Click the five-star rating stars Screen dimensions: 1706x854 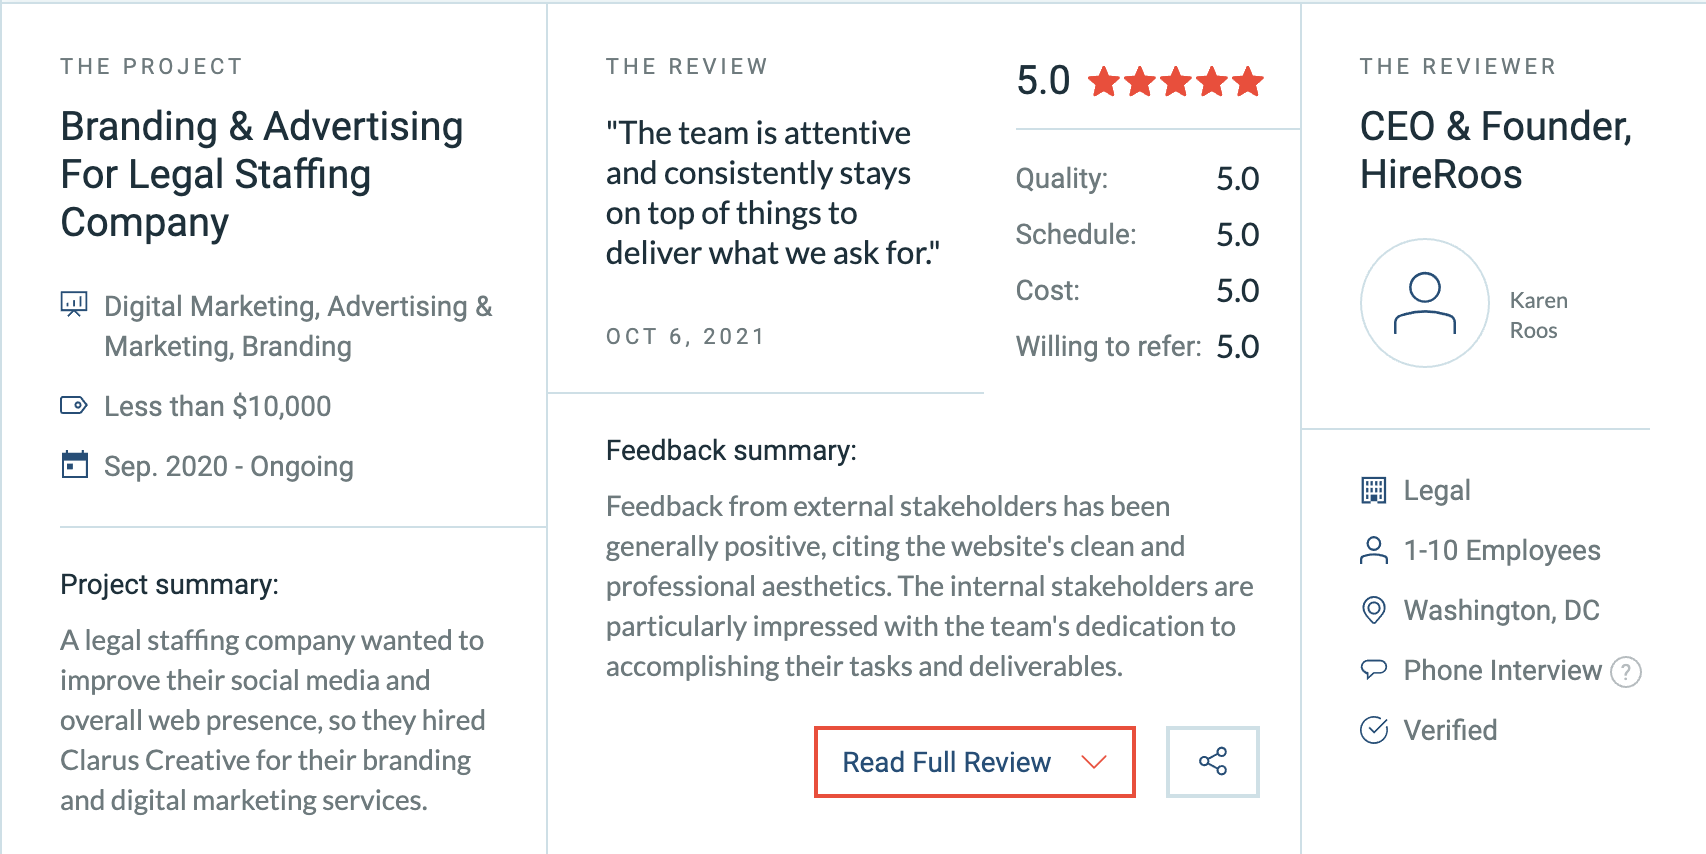(x=1176, y=81)
